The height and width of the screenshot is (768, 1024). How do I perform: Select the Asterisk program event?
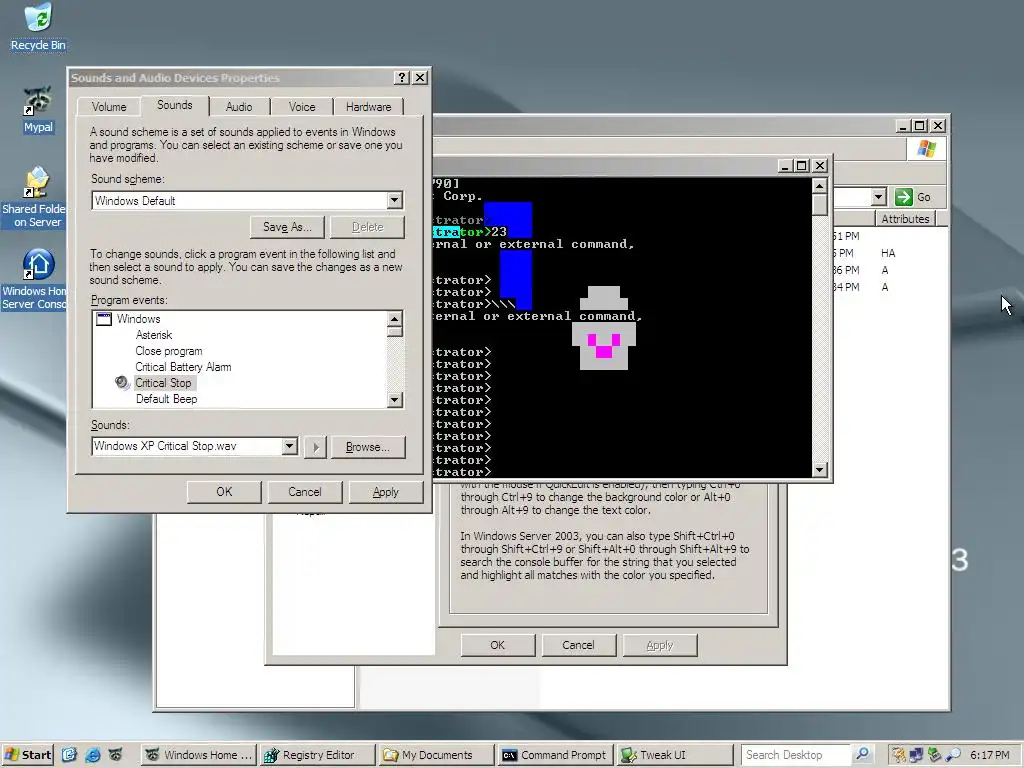tap(154, 335)
